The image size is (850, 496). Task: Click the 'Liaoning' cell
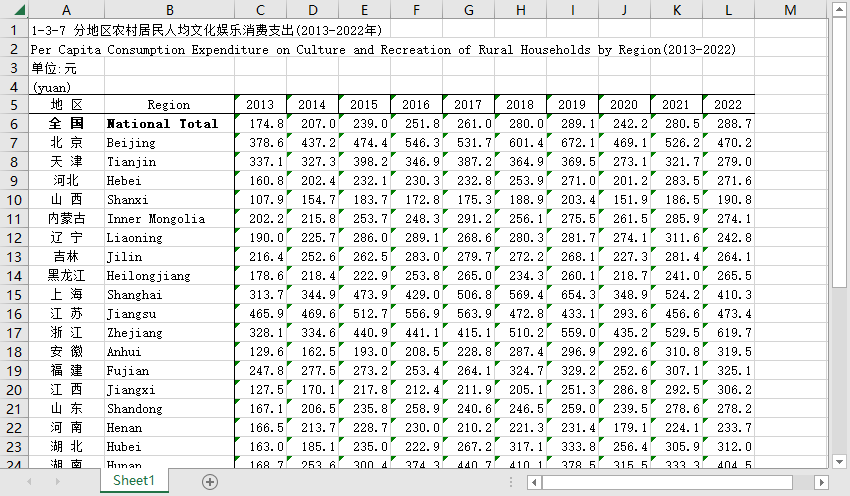pos(169,237)
